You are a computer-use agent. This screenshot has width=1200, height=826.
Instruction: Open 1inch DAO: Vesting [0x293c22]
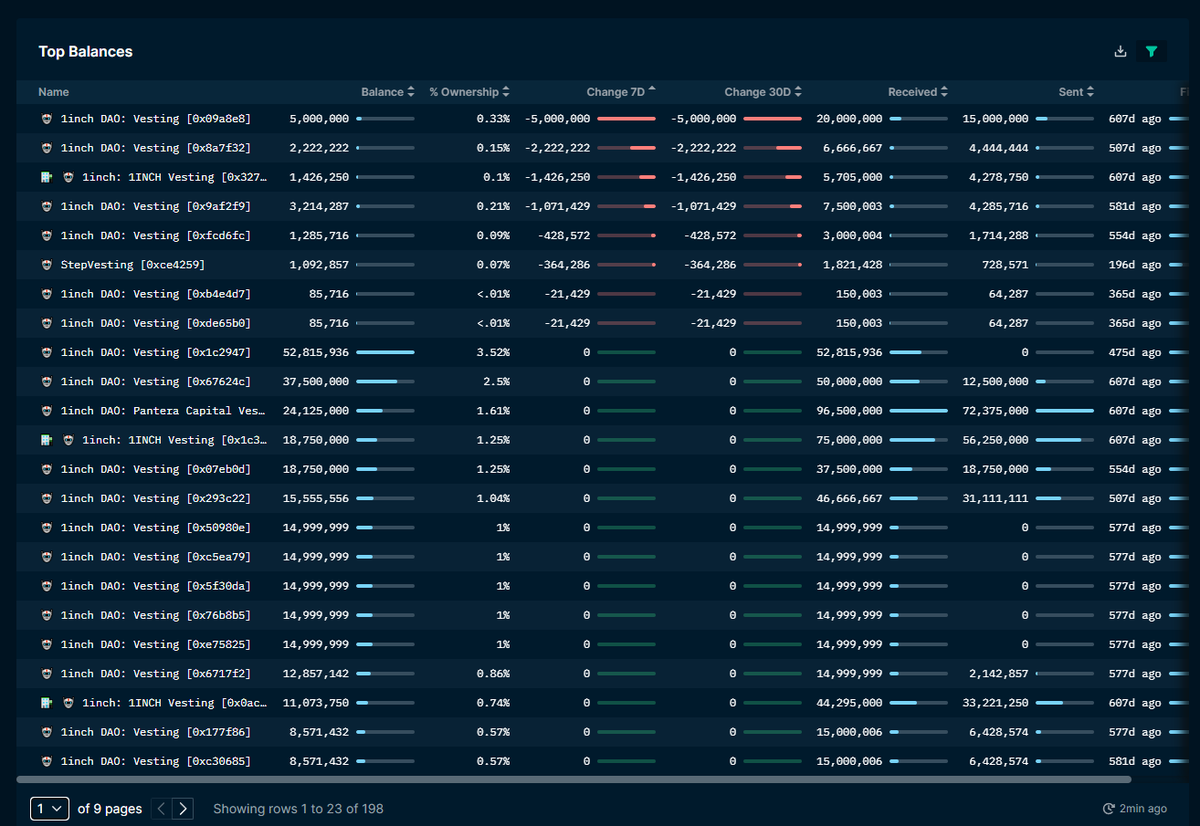point(156,498)
